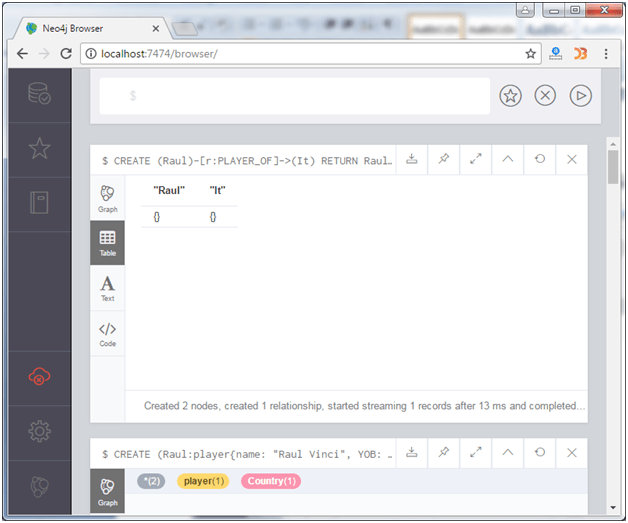Export the PLAYER_OF result via download icon

(411, 159)
